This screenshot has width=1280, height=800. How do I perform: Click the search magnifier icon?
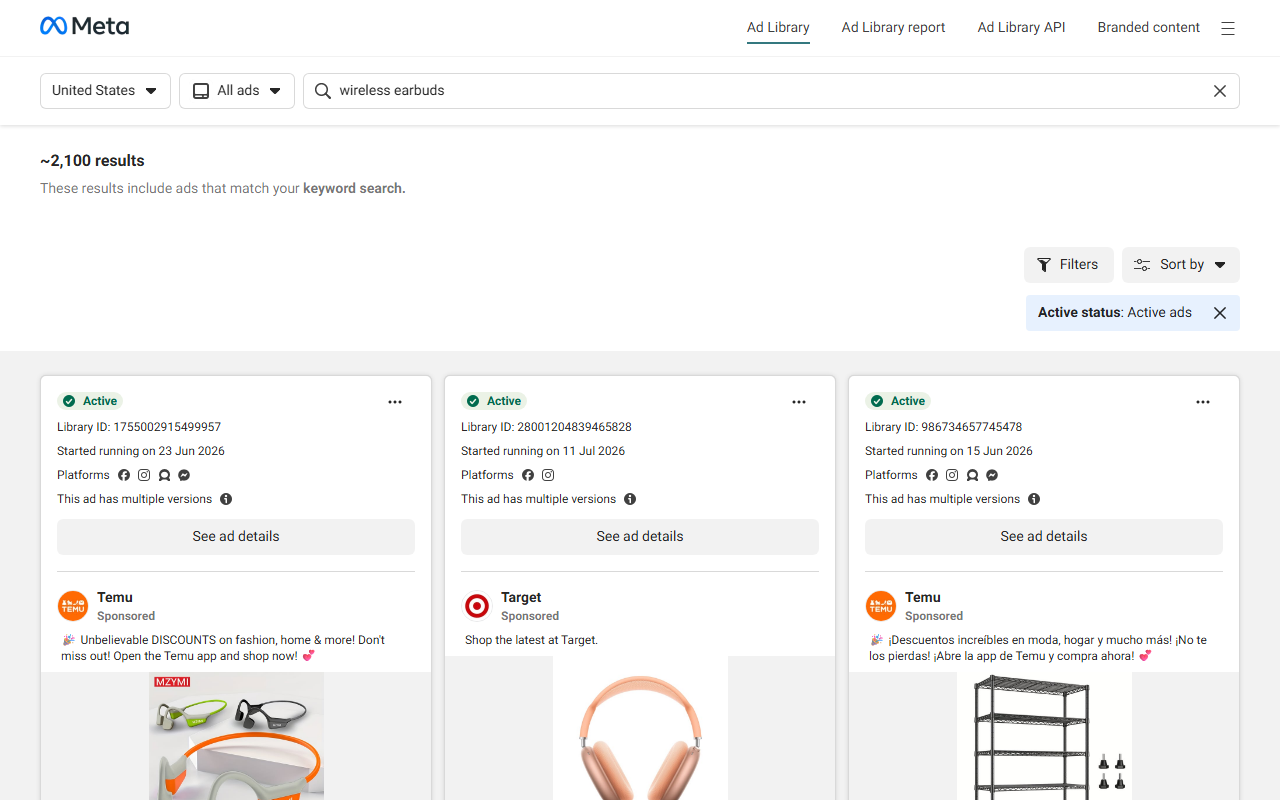tap(322, 91)
